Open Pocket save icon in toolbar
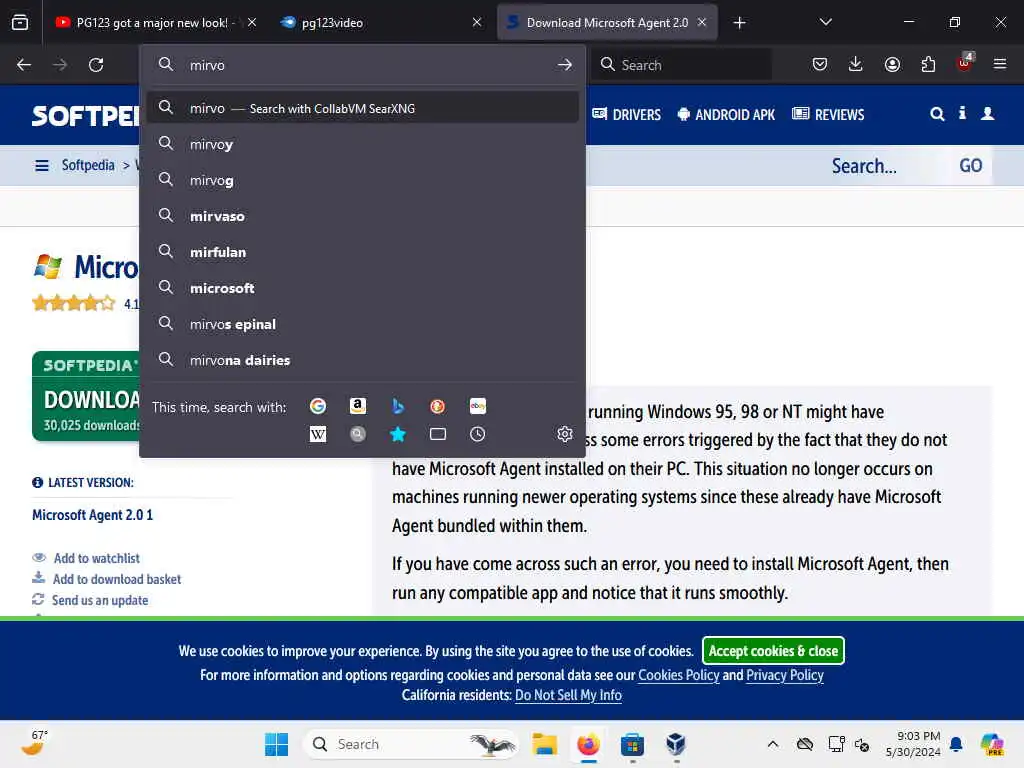This screenshot has width=1024, height=768. click(820, 64)
